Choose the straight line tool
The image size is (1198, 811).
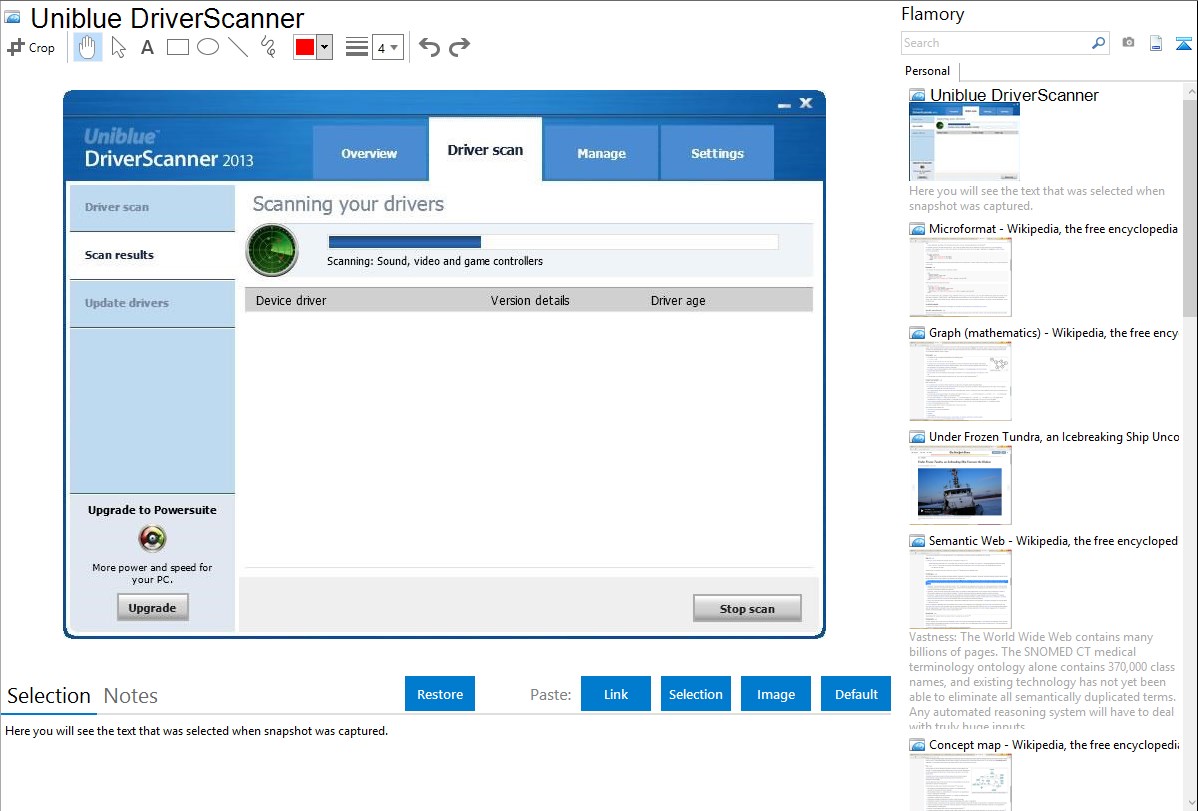point(238,47)
